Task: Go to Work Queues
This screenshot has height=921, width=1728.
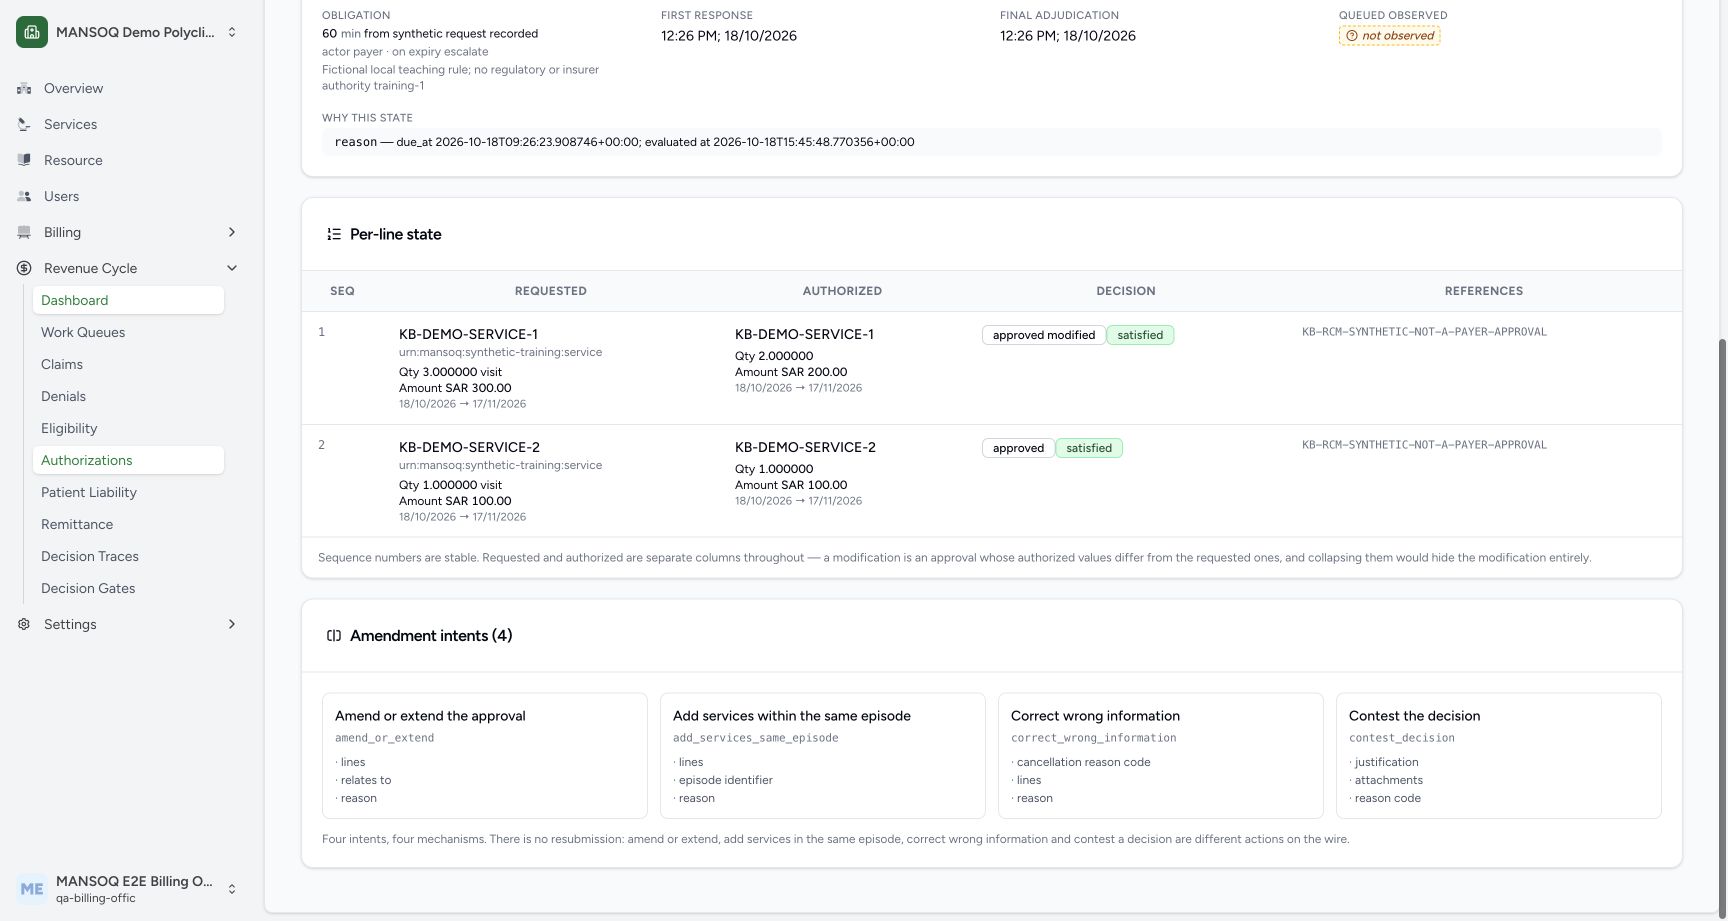Action: point(128,332)
